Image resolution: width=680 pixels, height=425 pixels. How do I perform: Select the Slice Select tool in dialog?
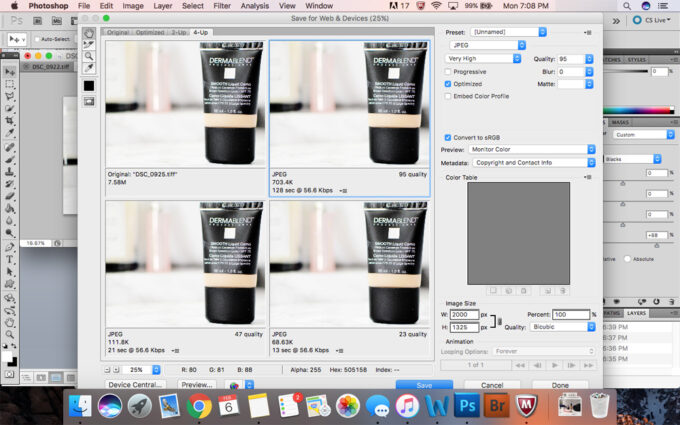click(x=89, y=45)
